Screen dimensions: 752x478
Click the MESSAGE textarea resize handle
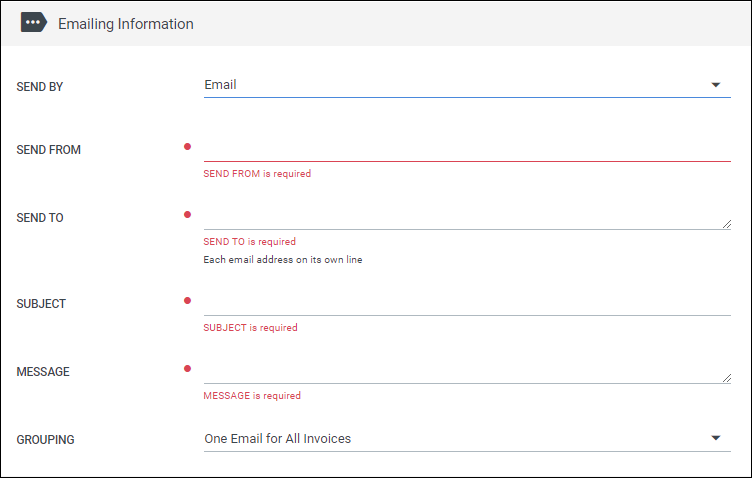point(726,378)
